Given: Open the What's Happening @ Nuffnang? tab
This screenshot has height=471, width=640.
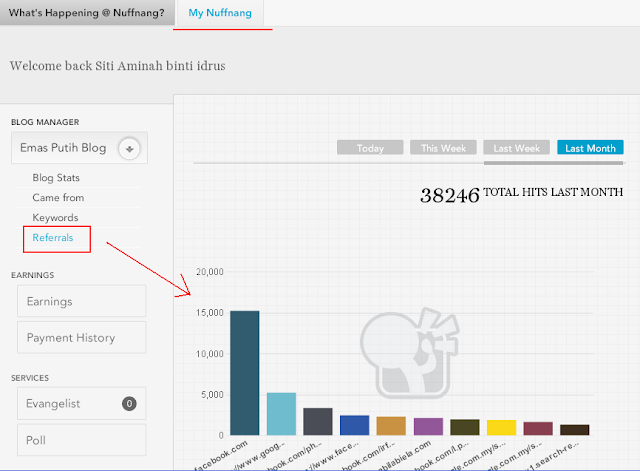Looking at the screenshot, I should coord(87,13).
